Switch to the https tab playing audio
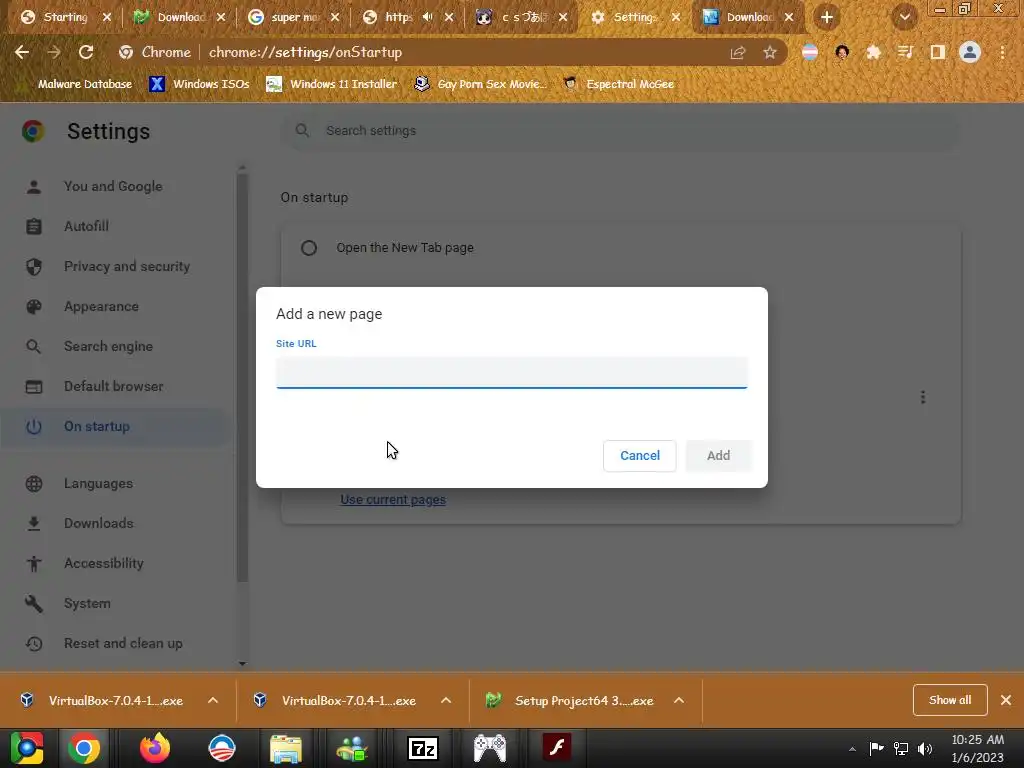The image size is (1024, 768). [x=398, y=17]
